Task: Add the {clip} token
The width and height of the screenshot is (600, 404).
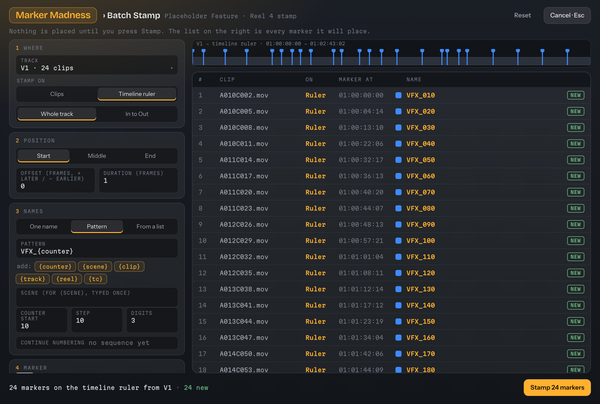Action: click(129, 266)
